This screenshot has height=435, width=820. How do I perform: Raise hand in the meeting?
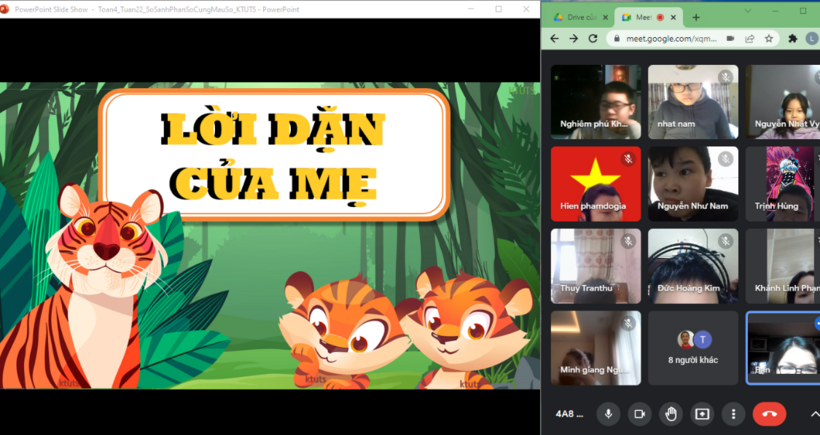671,414
